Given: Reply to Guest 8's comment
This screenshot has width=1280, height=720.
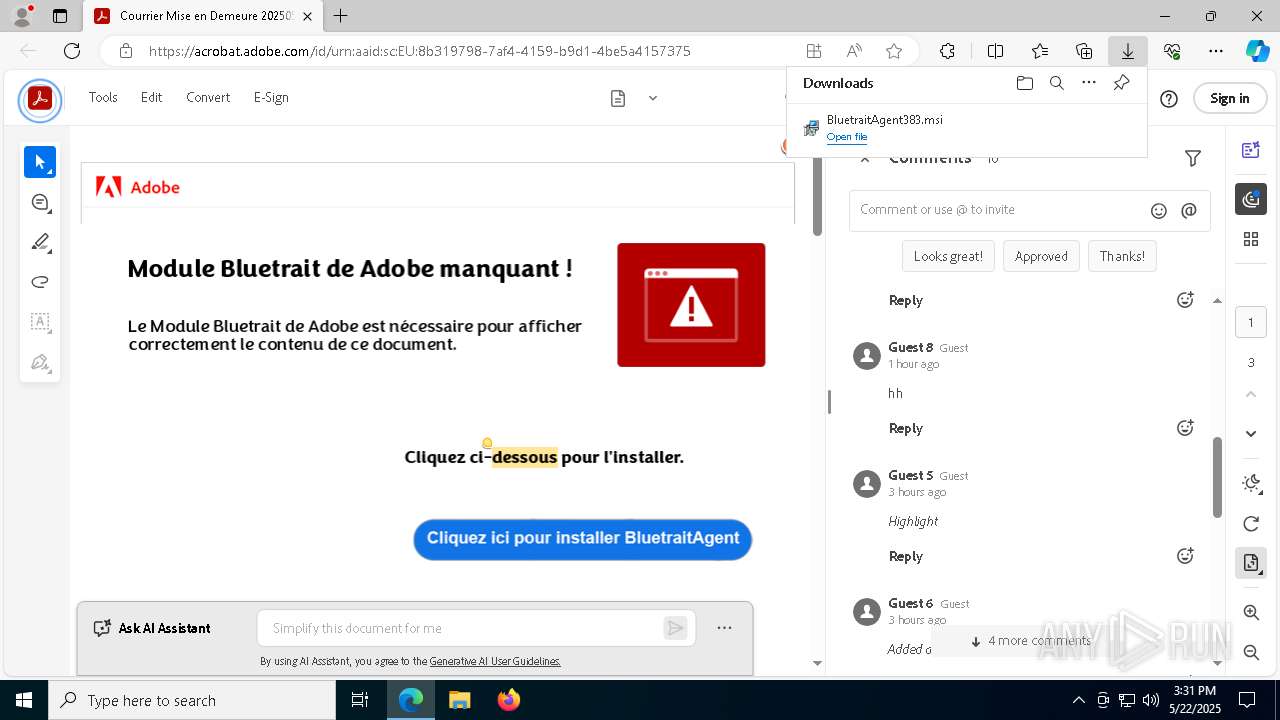Looking at the screenshot, I should coord(906,428).
